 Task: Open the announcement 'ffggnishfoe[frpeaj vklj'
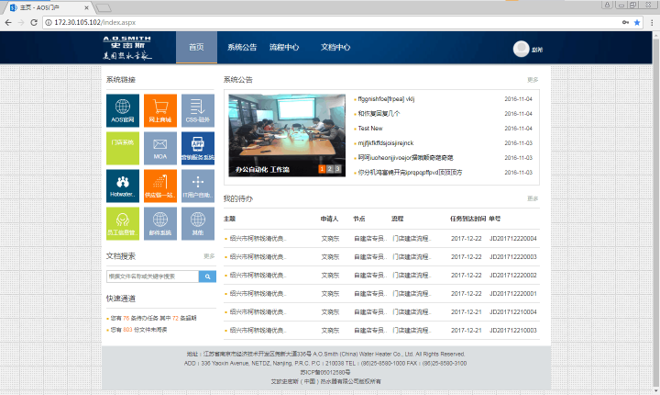point(386,99)
